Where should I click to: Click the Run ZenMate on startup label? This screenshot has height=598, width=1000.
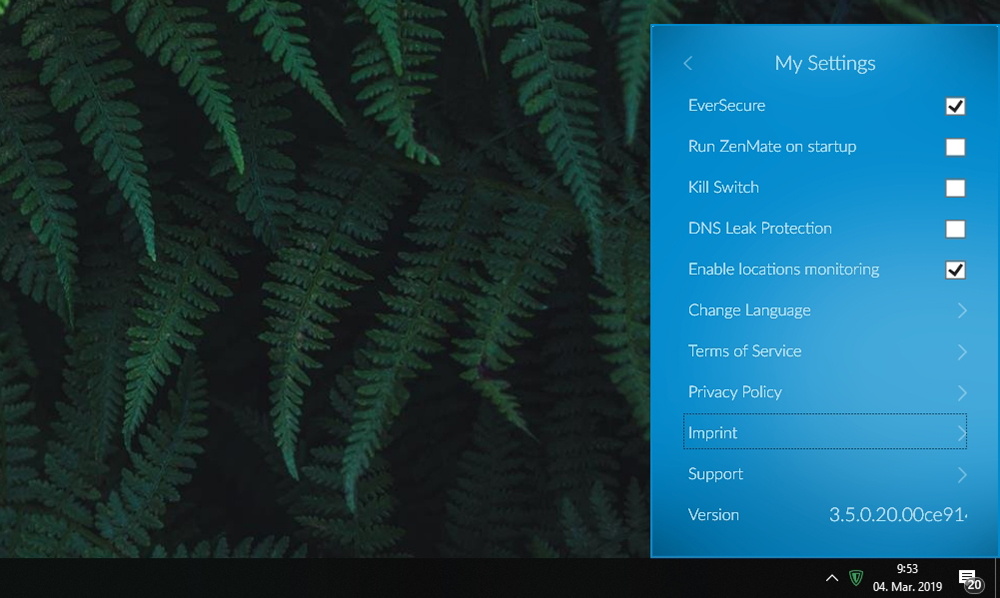click(772, 147)
